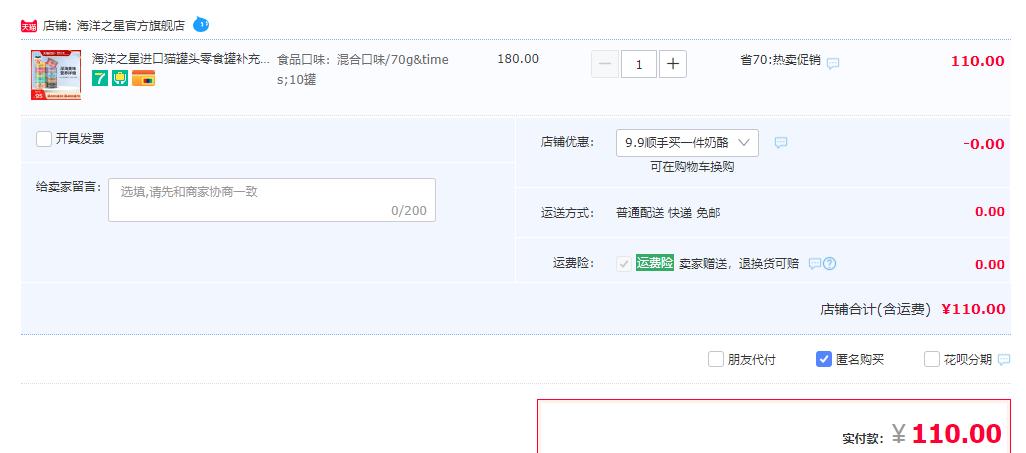Viewport: 1026px width, 453px height.
Task: Click the orange credit card badge
Action: tap(143, 79)
